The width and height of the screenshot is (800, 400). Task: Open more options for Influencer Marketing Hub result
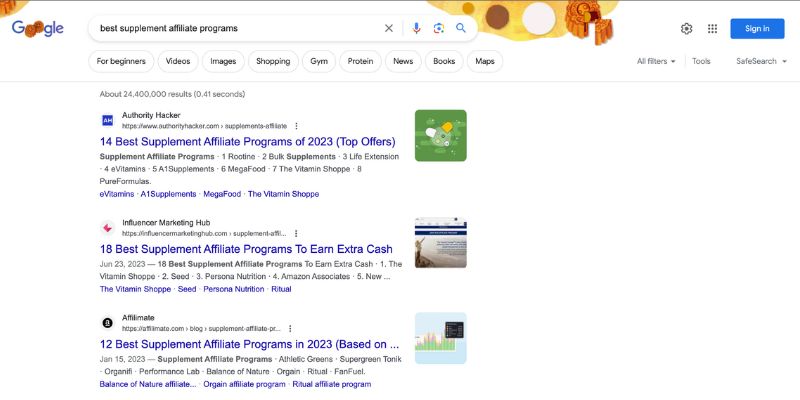[x=296, y=234]
